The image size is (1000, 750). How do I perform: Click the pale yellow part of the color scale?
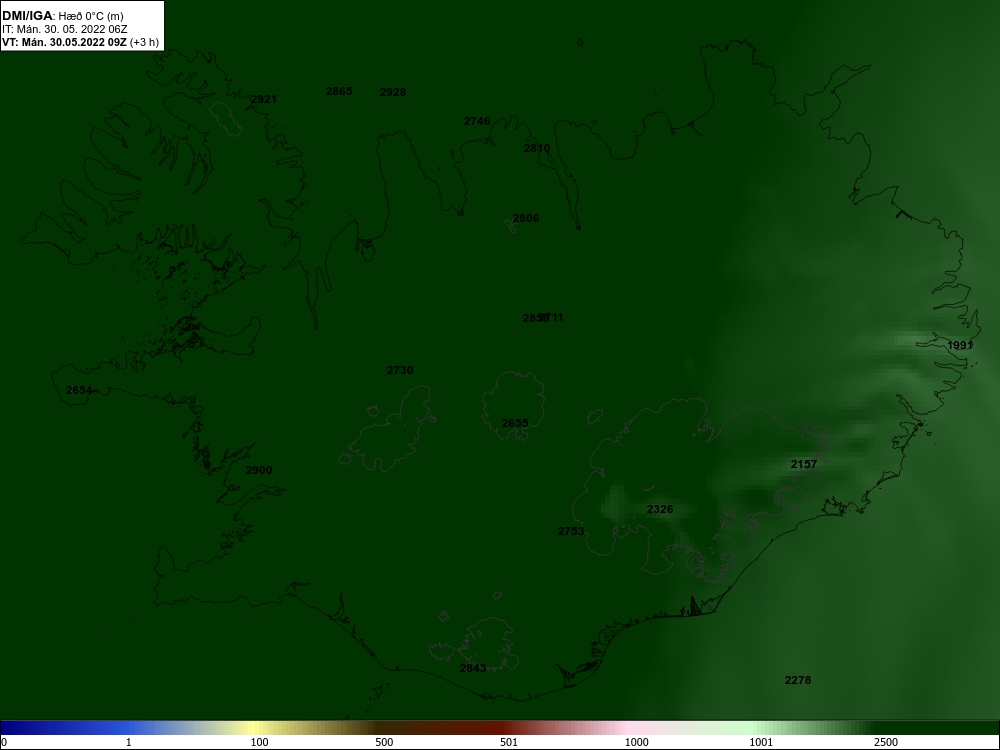coord(255,728)
